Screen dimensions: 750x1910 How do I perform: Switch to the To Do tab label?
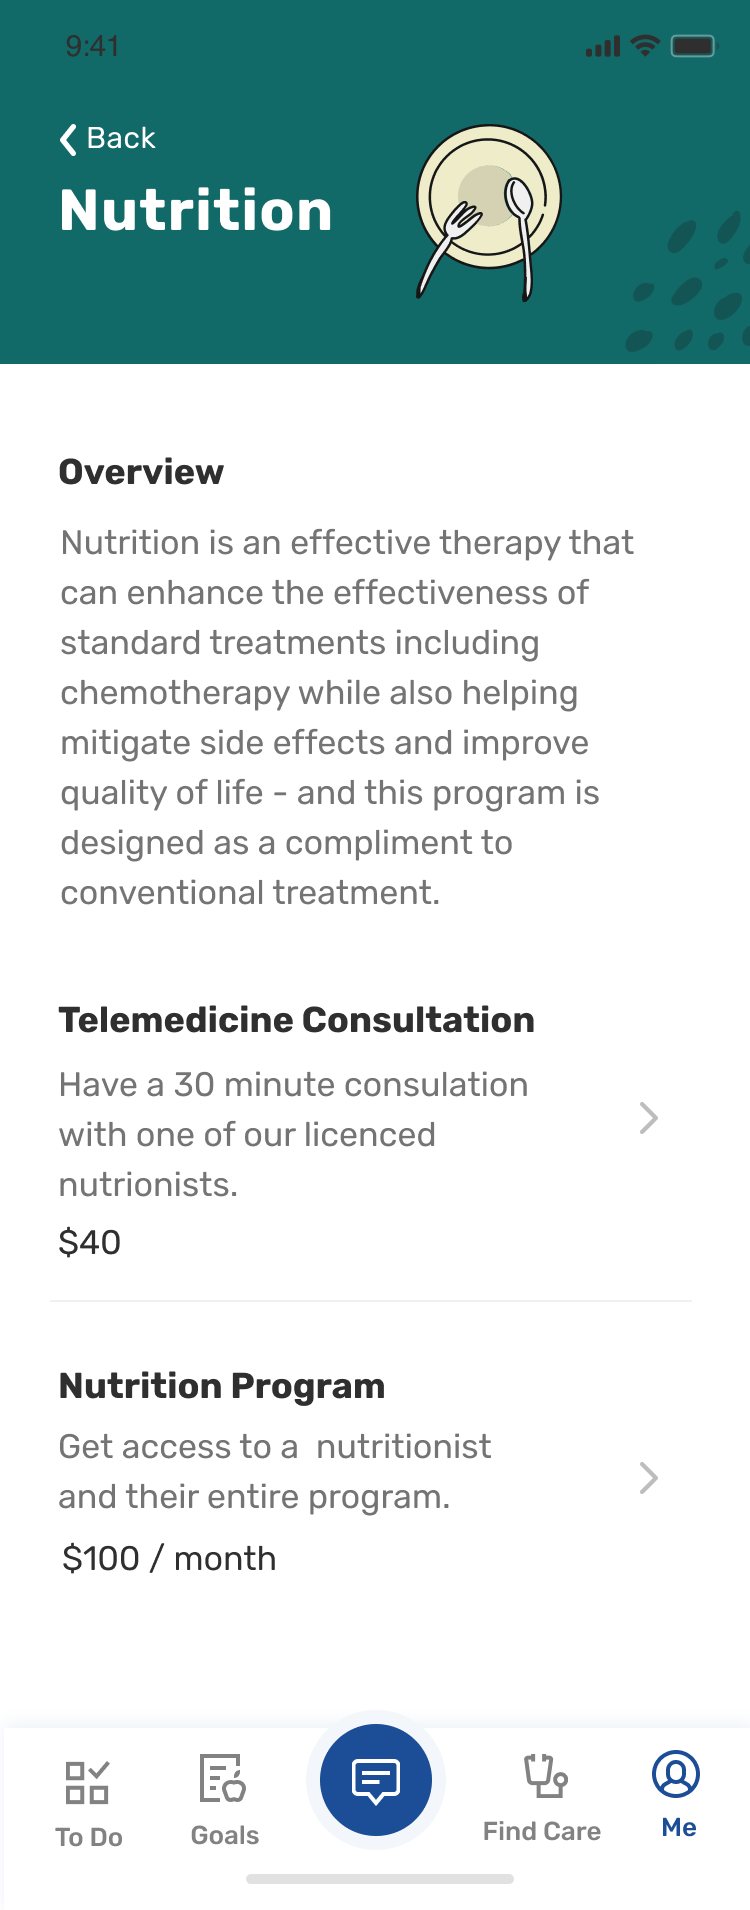[x=89, y=1837]
